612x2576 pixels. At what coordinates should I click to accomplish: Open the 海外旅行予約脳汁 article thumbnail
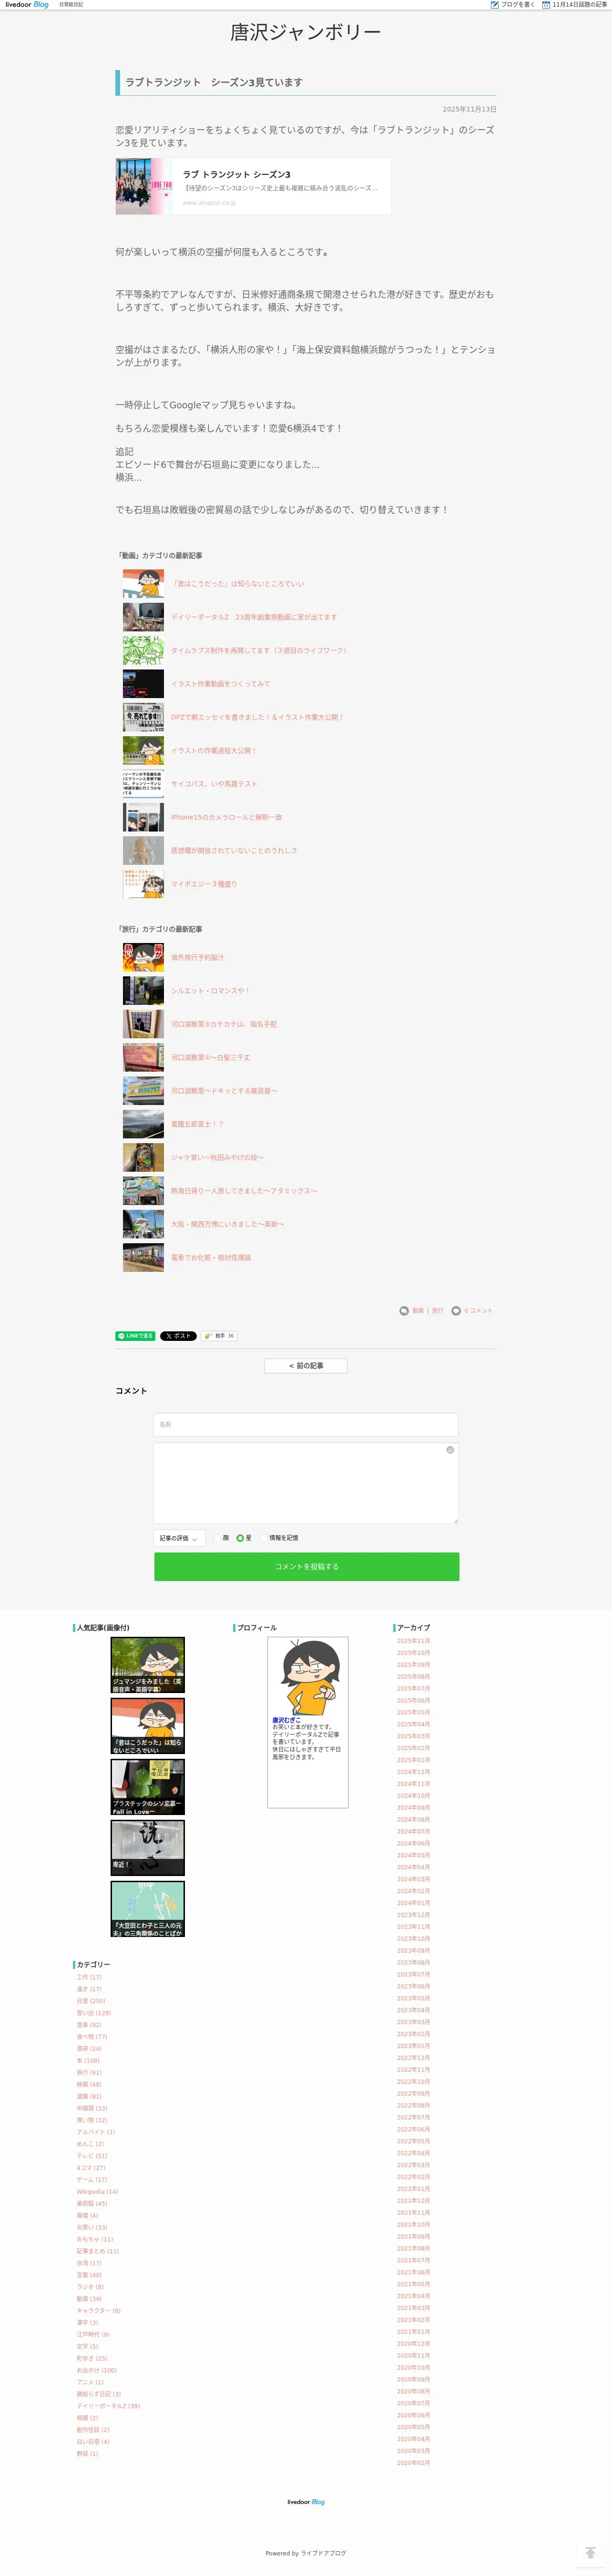click(143, 957)
